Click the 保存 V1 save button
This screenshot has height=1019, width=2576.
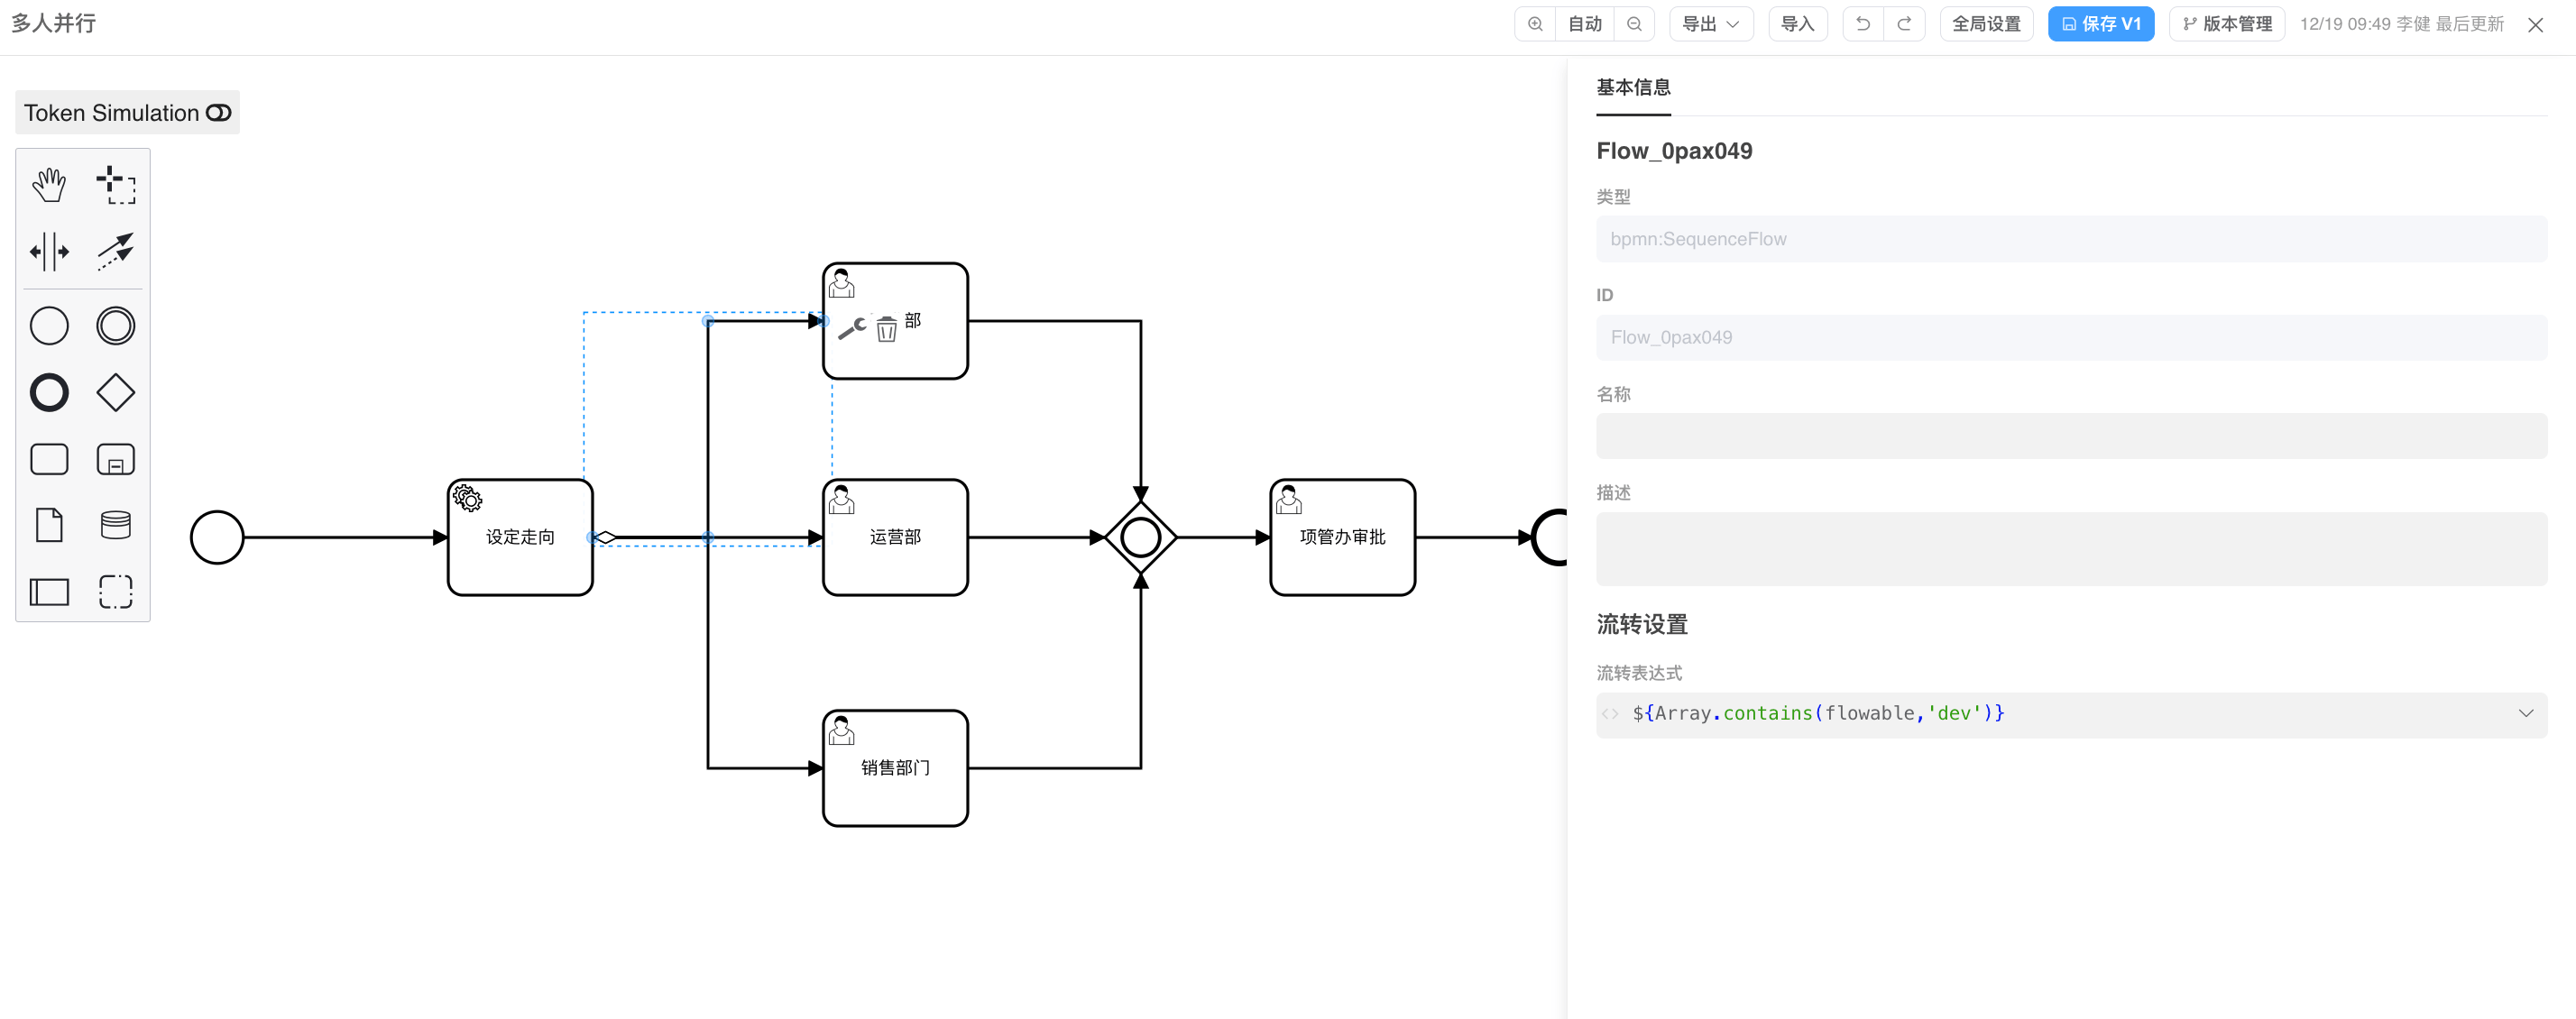(2100, 24)
